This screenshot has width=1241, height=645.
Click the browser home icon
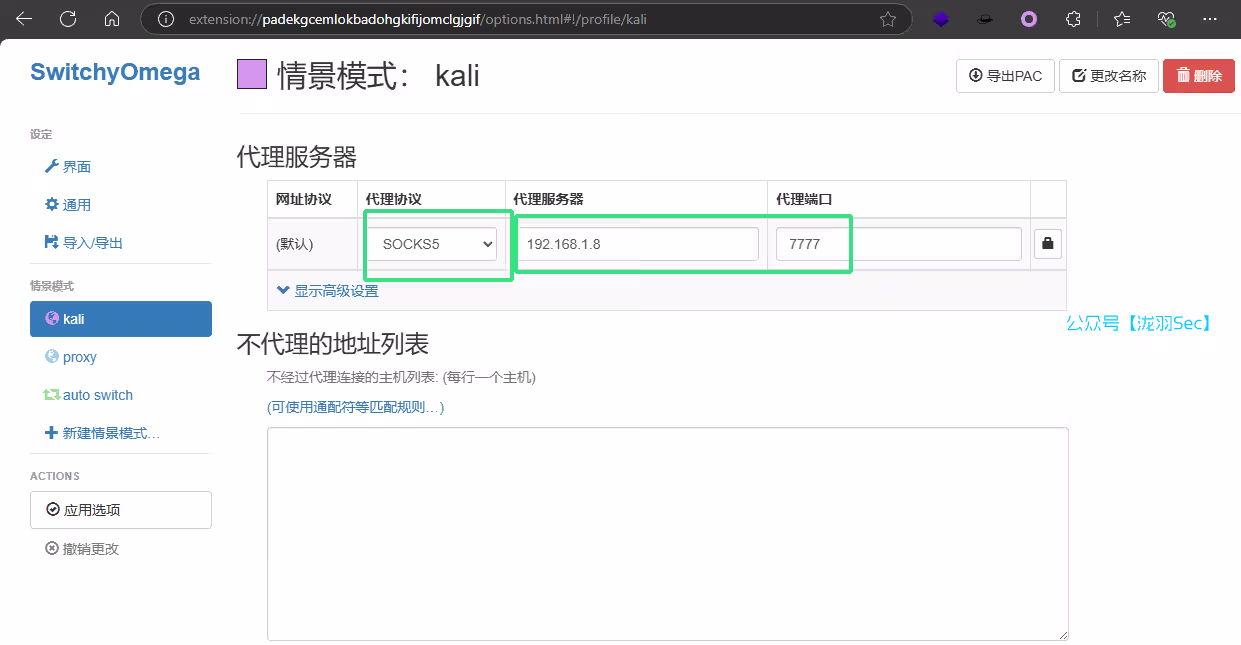coord(112,19)
